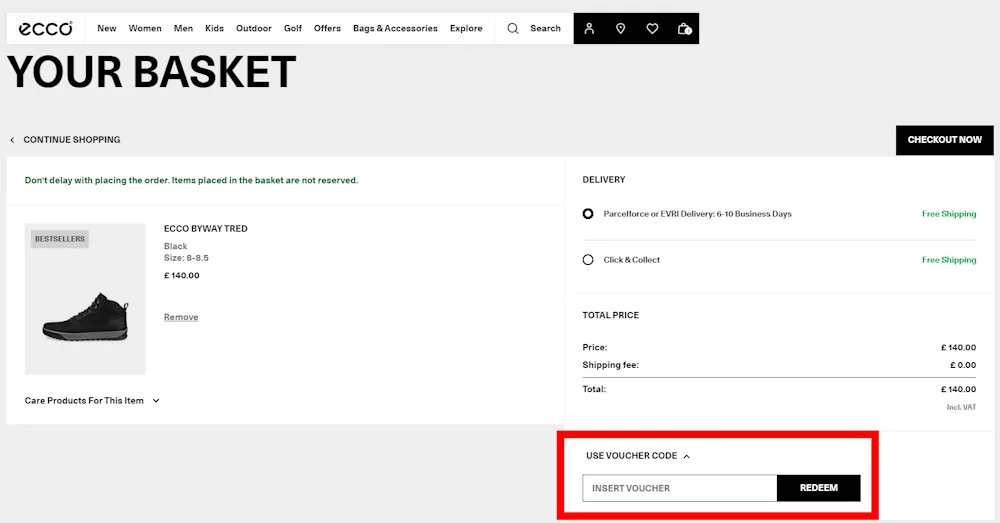Select Click & Collect delivery option
Image resolution: width=1000 pixels, height=523 pixels.
click(x=588, y=260)
